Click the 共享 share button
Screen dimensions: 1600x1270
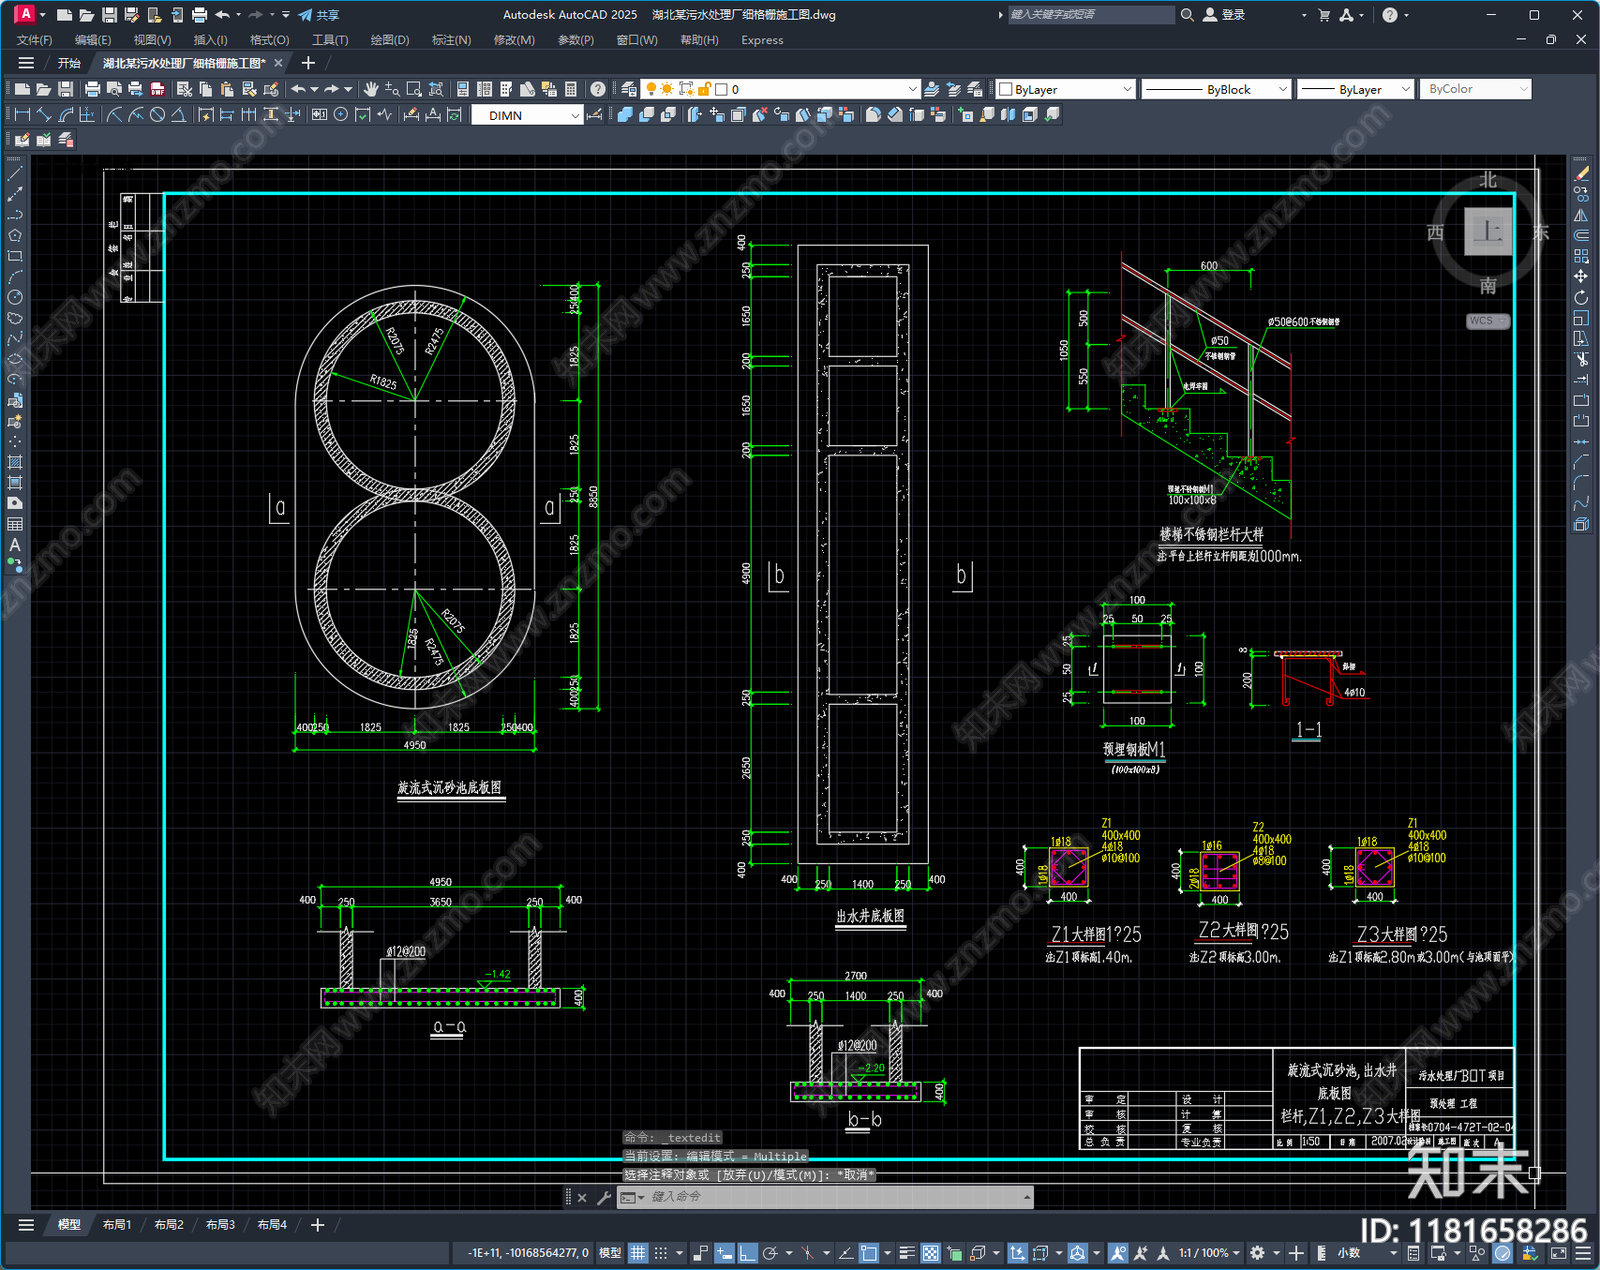coord(319,15)
